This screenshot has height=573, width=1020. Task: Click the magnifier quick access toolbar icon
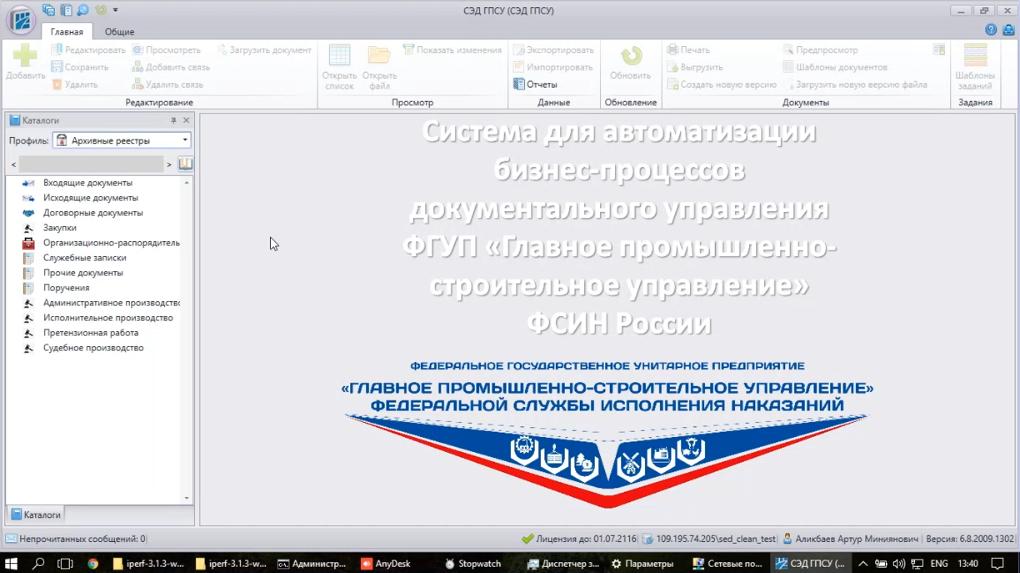coord(83,10)
